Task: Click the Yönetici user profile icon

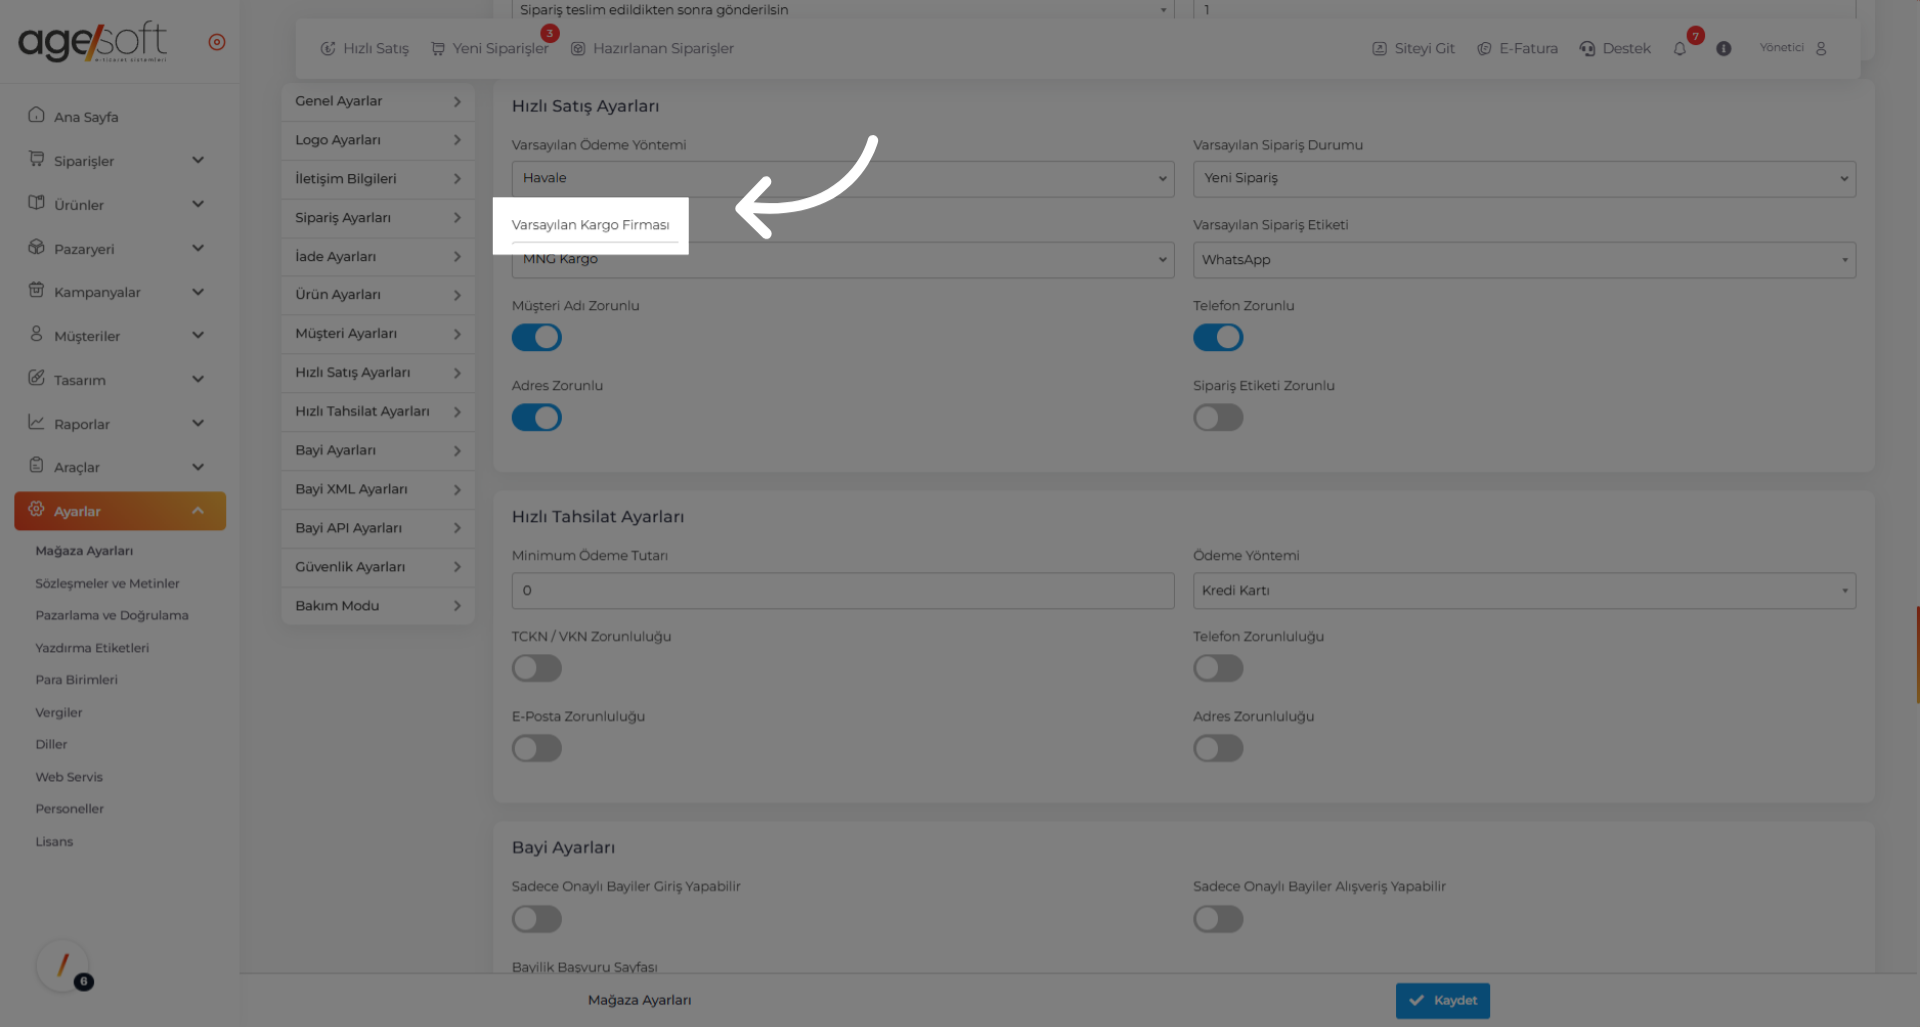Action: coord(1821,48)
